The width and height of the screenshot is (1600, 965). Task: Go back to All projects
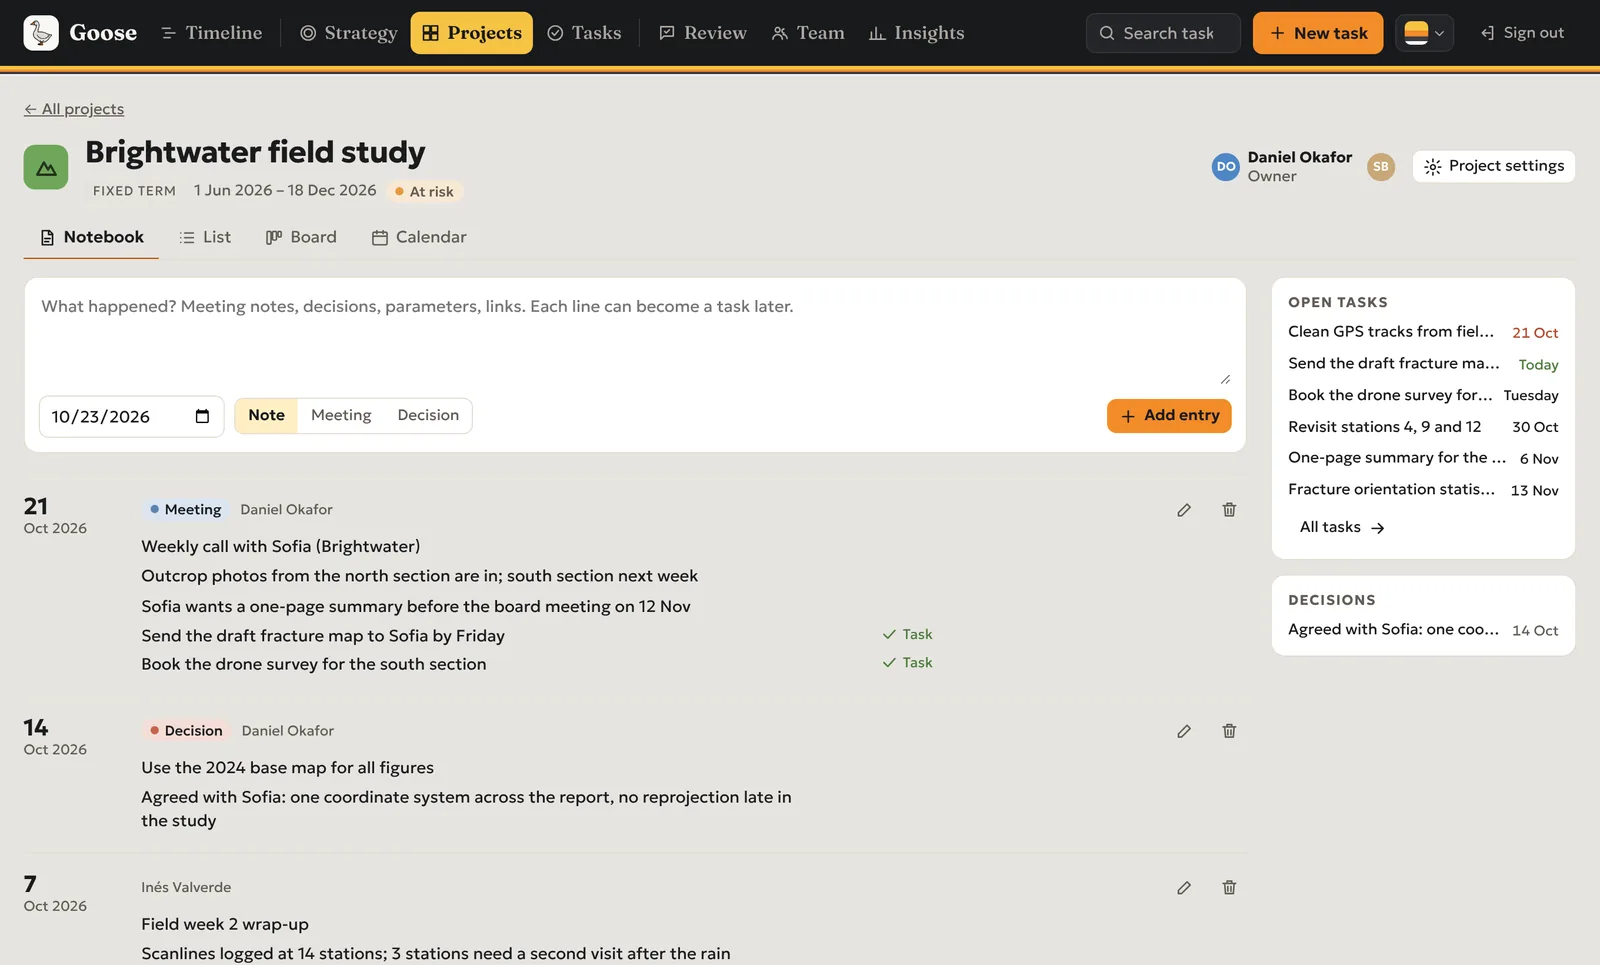74,109
